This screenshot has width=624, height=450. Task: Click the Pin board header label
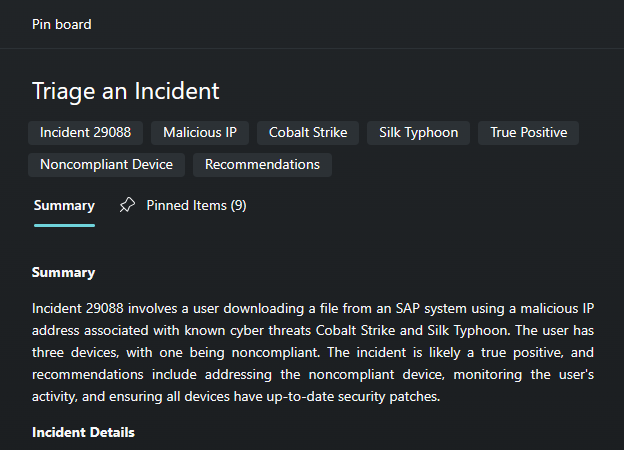[61, 24]
